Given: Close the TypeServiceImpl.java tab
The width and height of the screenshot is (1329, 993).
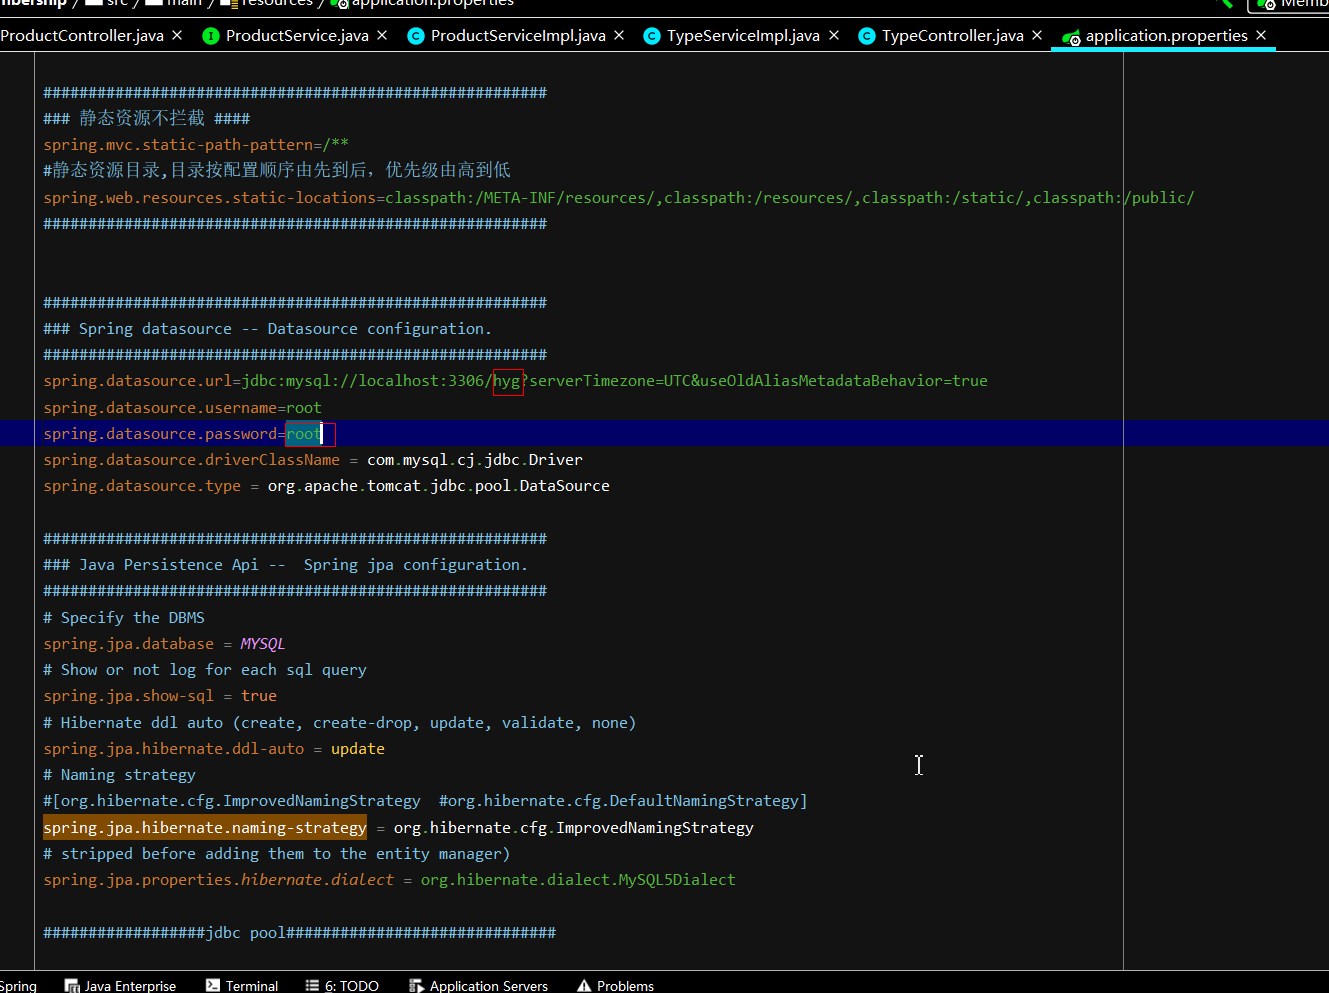Looking at the screenshot, I should (834, 35).
